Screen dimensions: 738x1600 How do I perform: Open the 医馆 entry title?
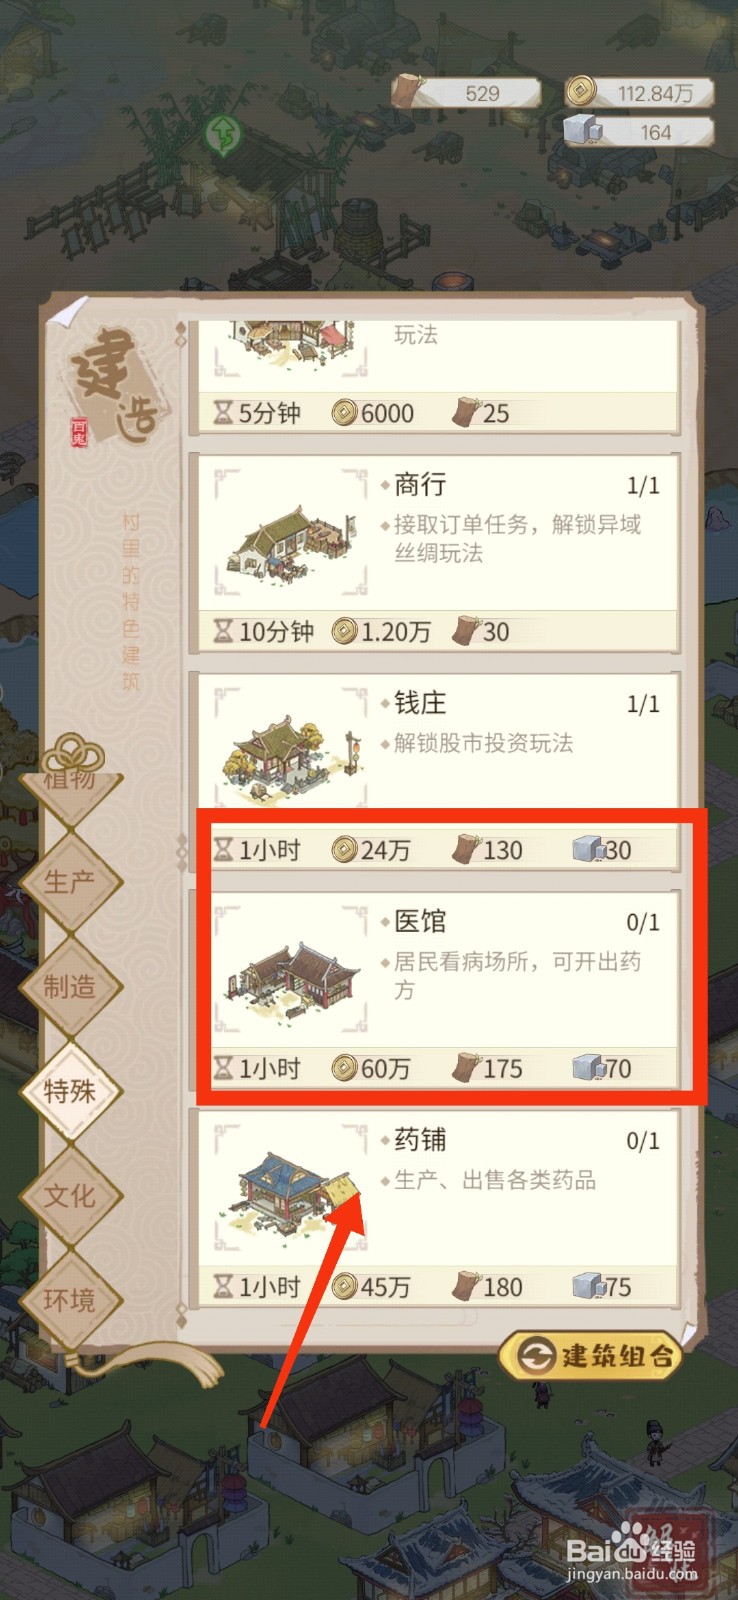(420, 921)
